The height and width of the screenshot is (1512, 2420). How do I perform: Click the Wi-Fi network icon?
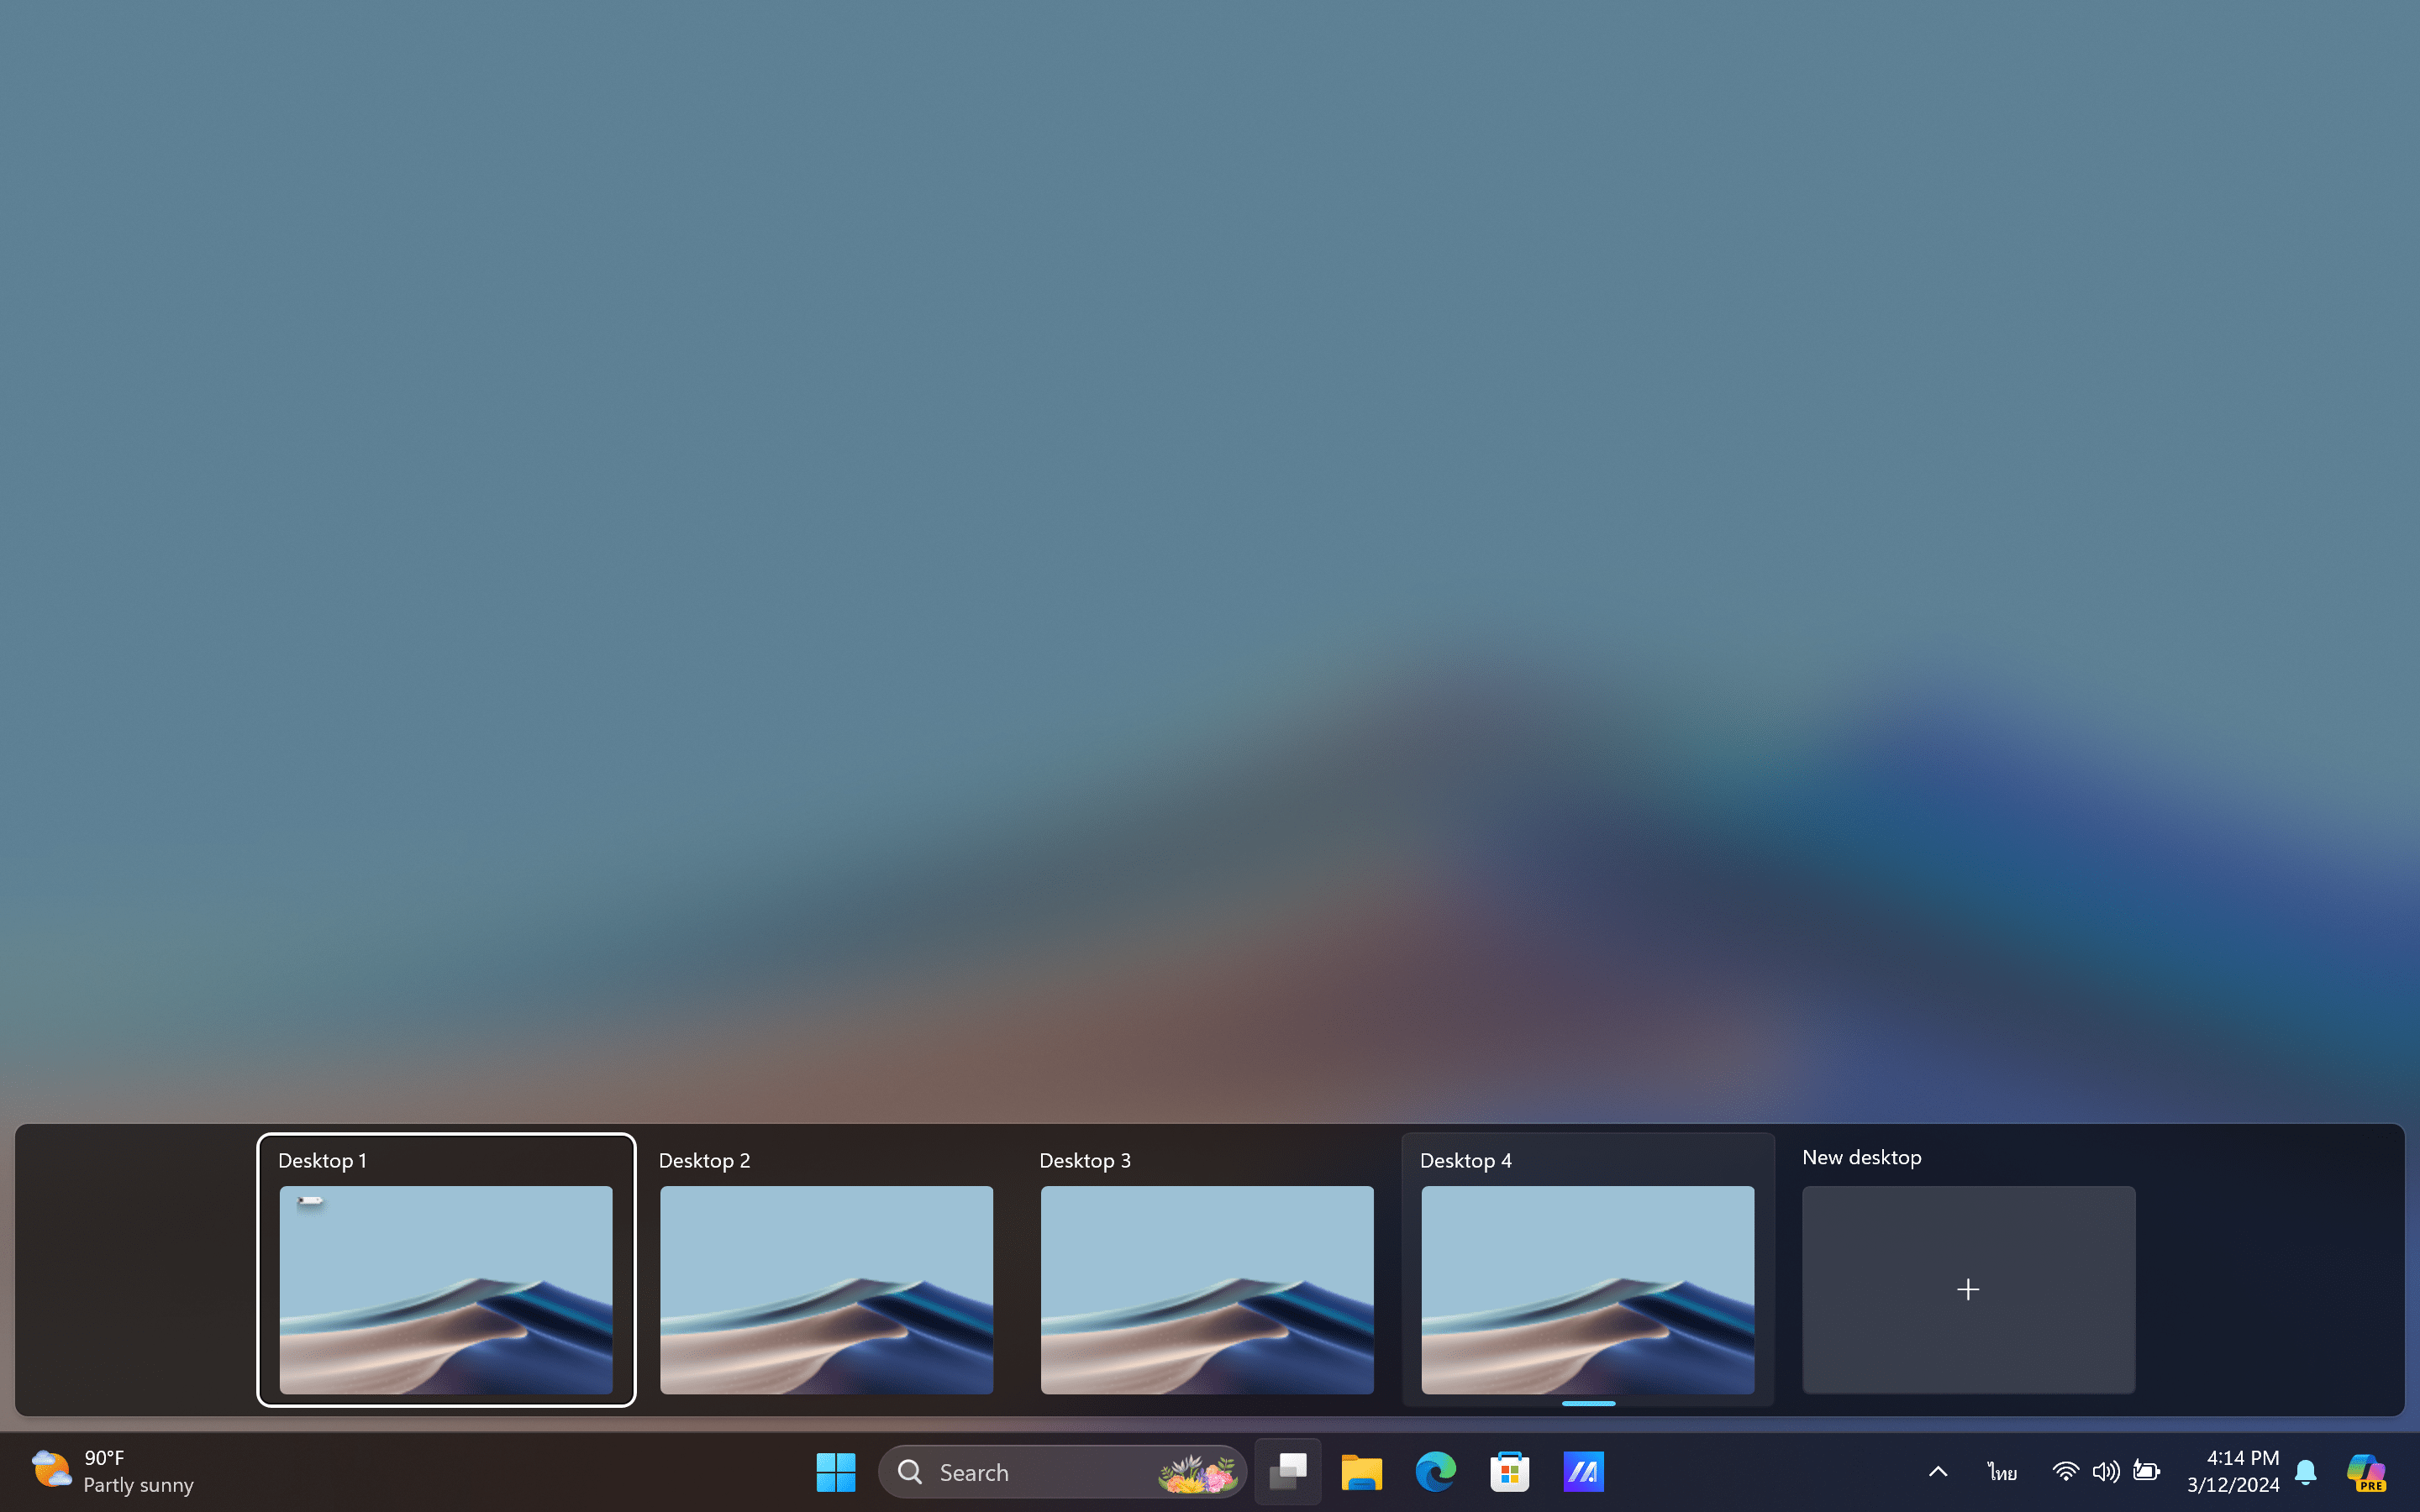pos(2065,1472)
